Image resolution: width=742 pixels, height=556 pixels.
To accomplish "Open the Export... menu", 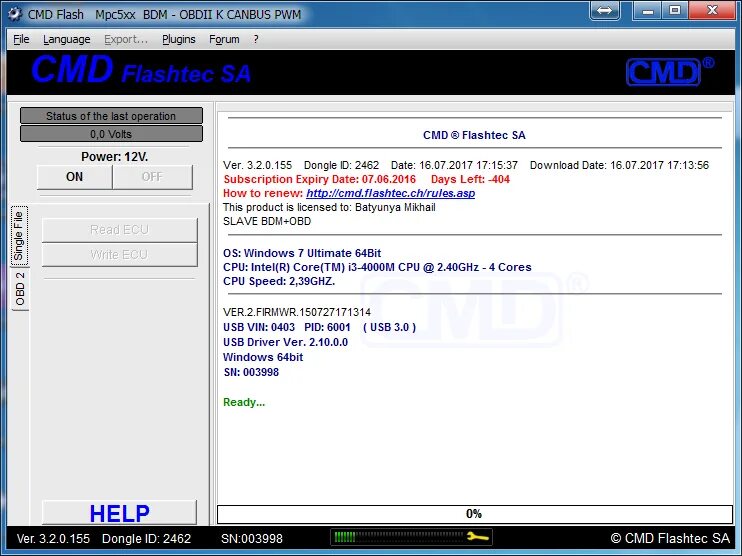I will (x=126, y=39).
